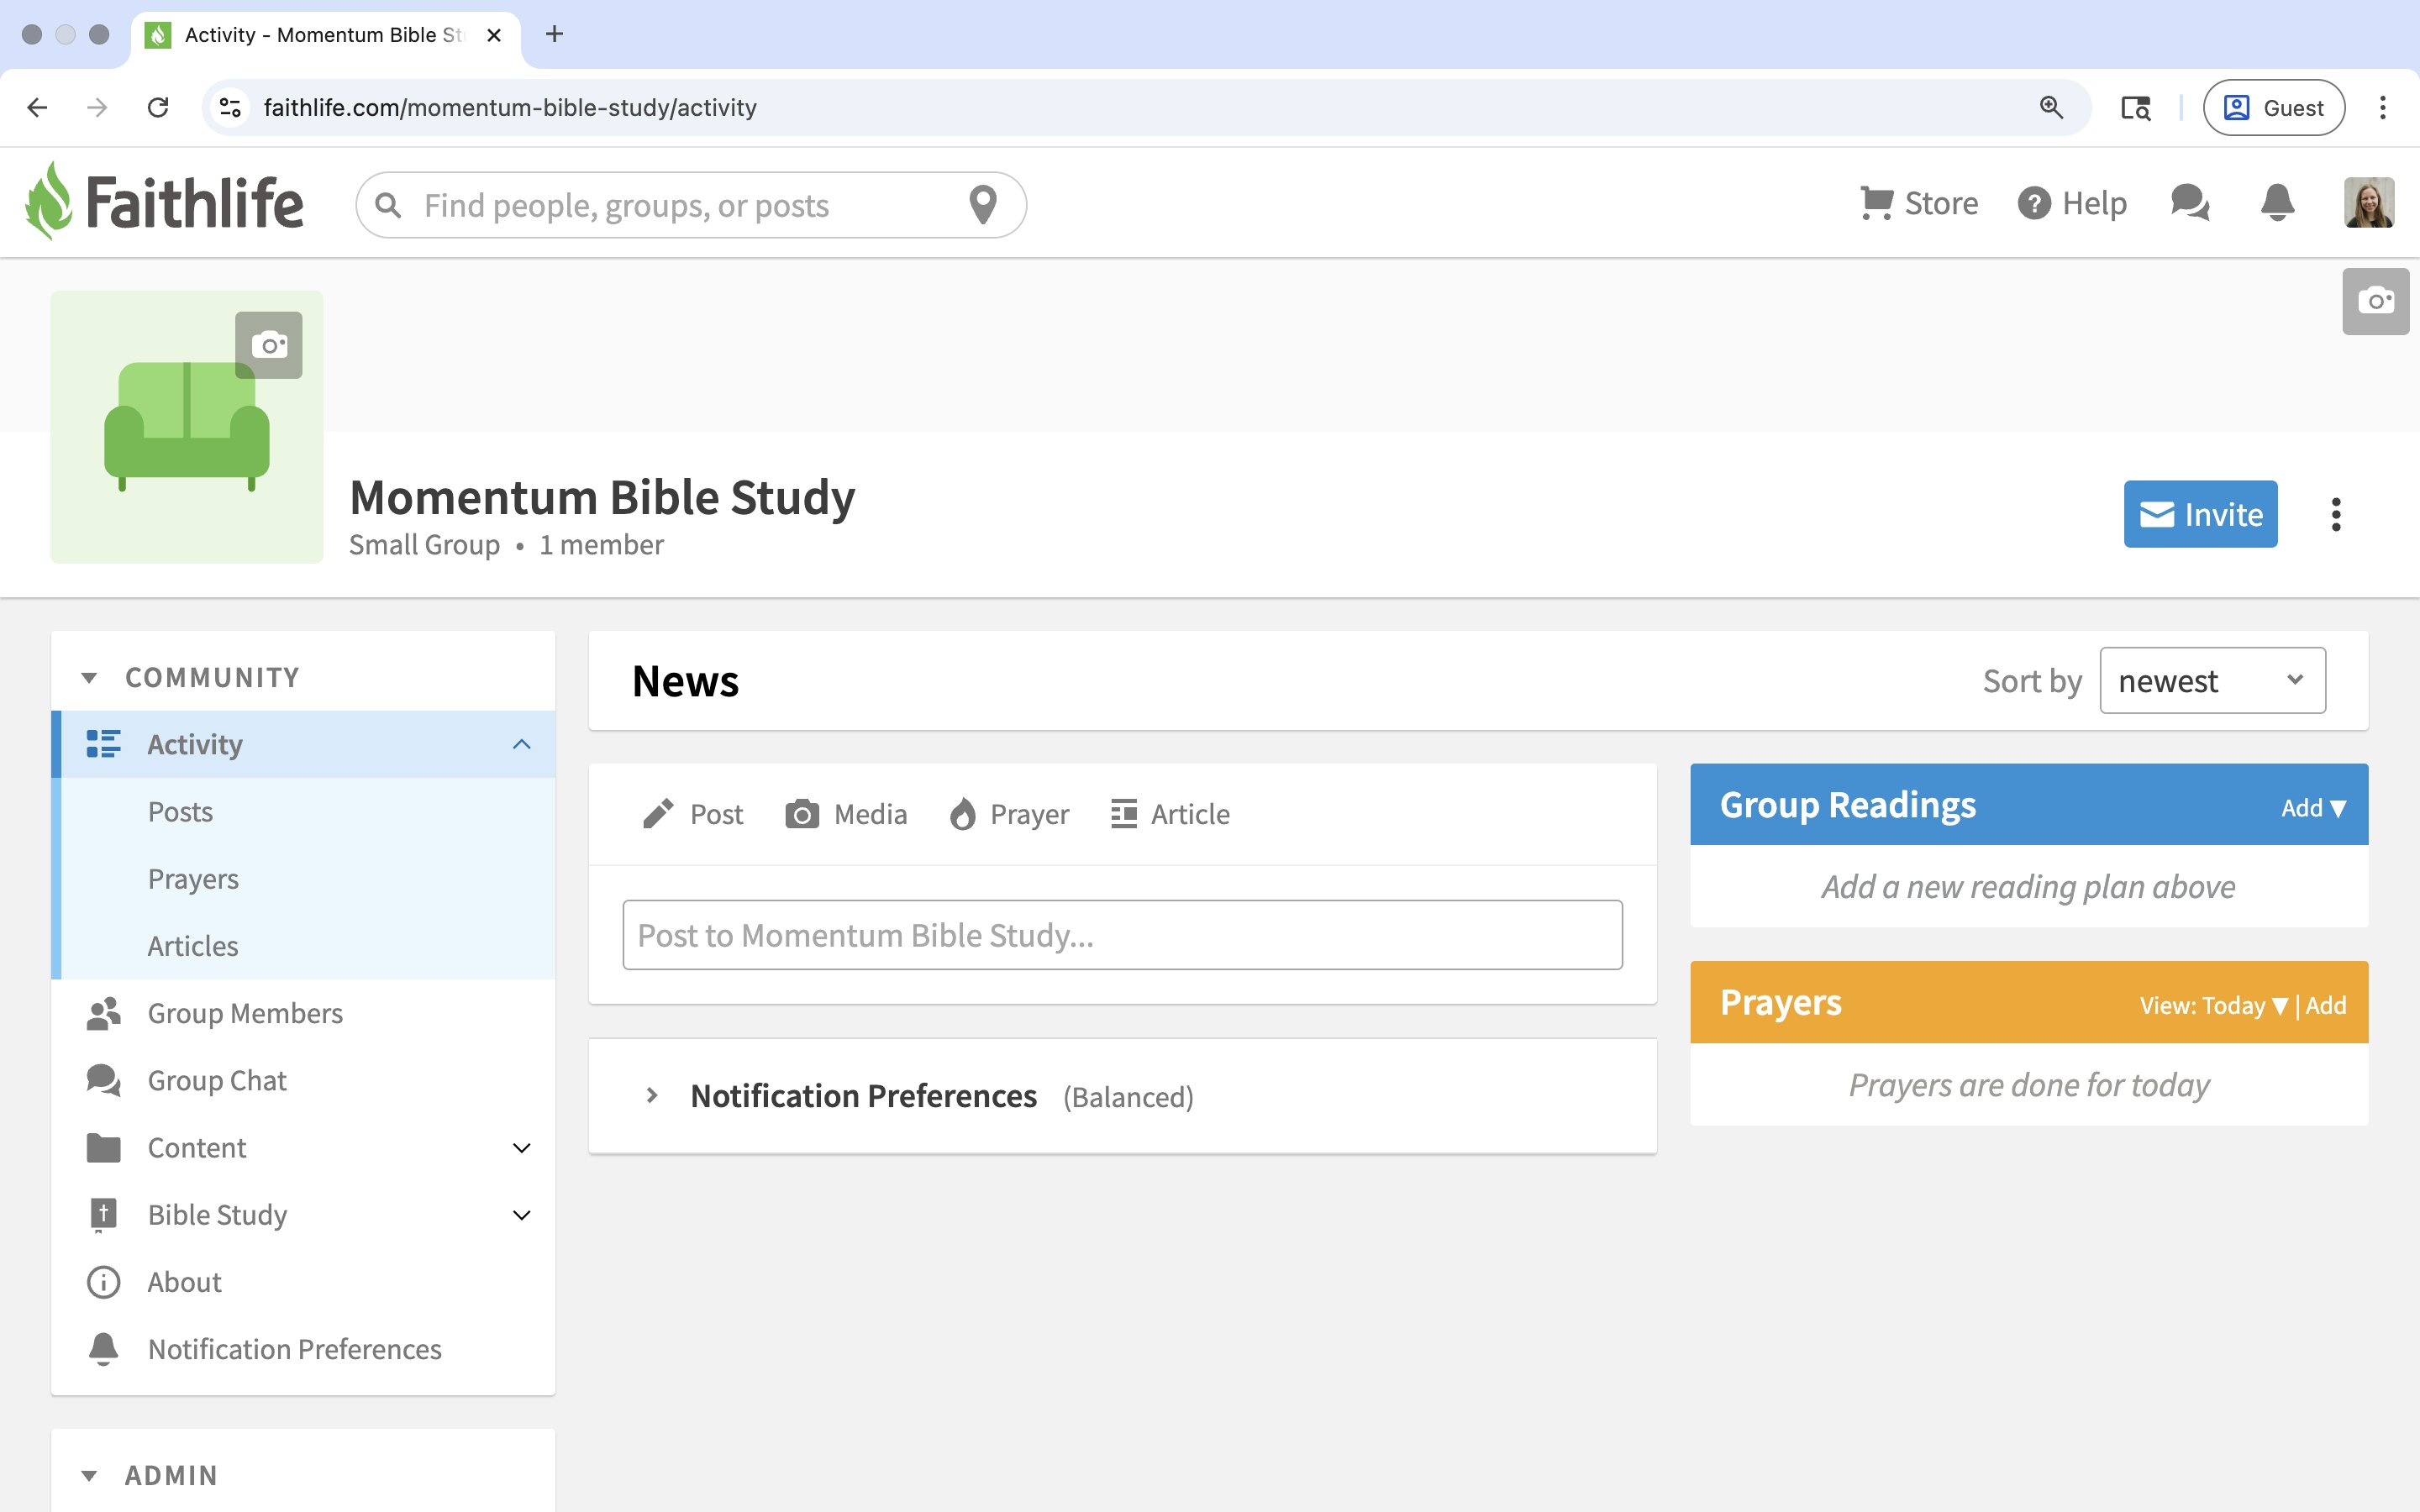Open the user profile avatar menu

click(x=2368, y=203)
